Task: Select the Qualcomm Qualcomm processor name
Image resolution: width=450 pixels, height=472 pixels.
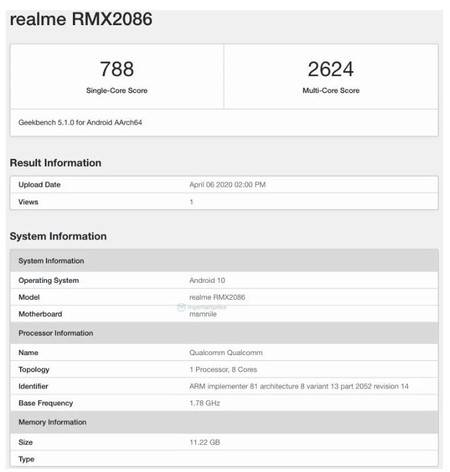Action: 226,352
